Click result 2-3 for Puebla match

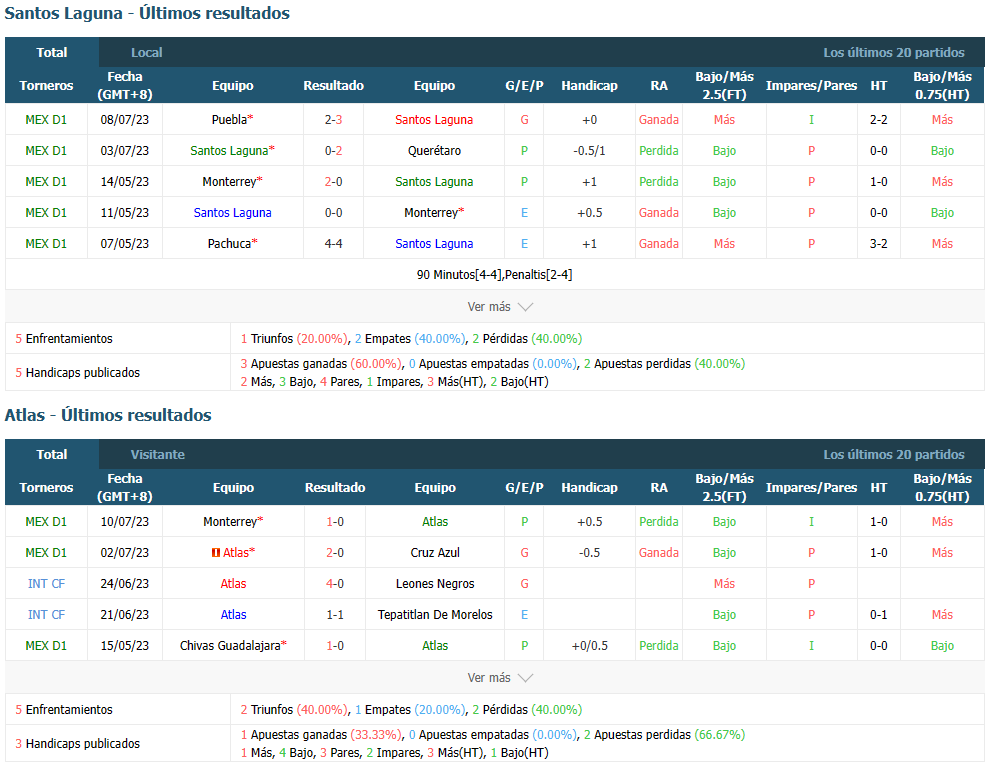tap(333, 119)
